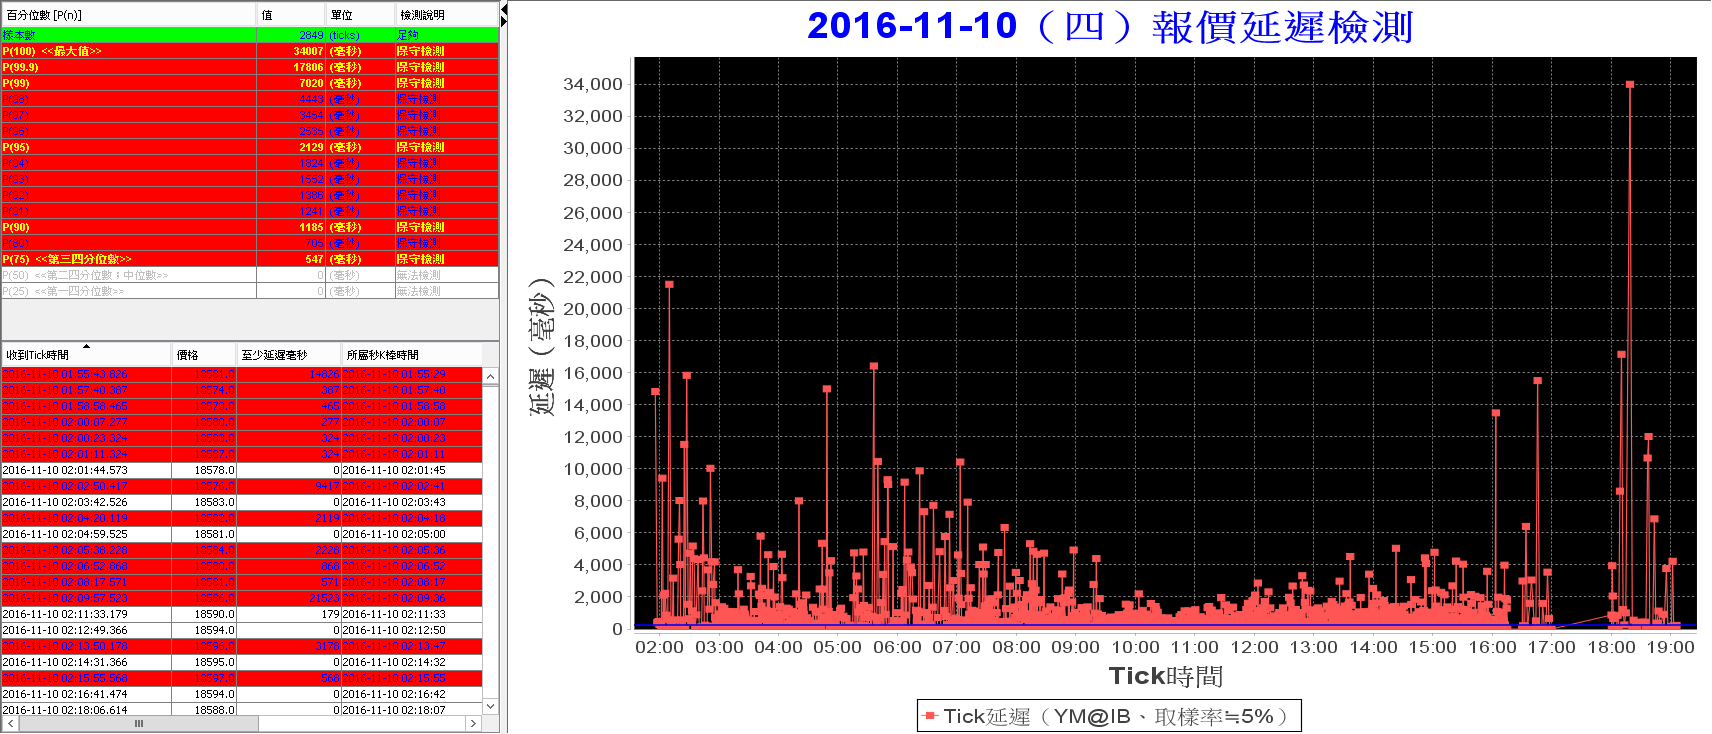
Task: Select the P(90) row
Action: tap(250, 227)
